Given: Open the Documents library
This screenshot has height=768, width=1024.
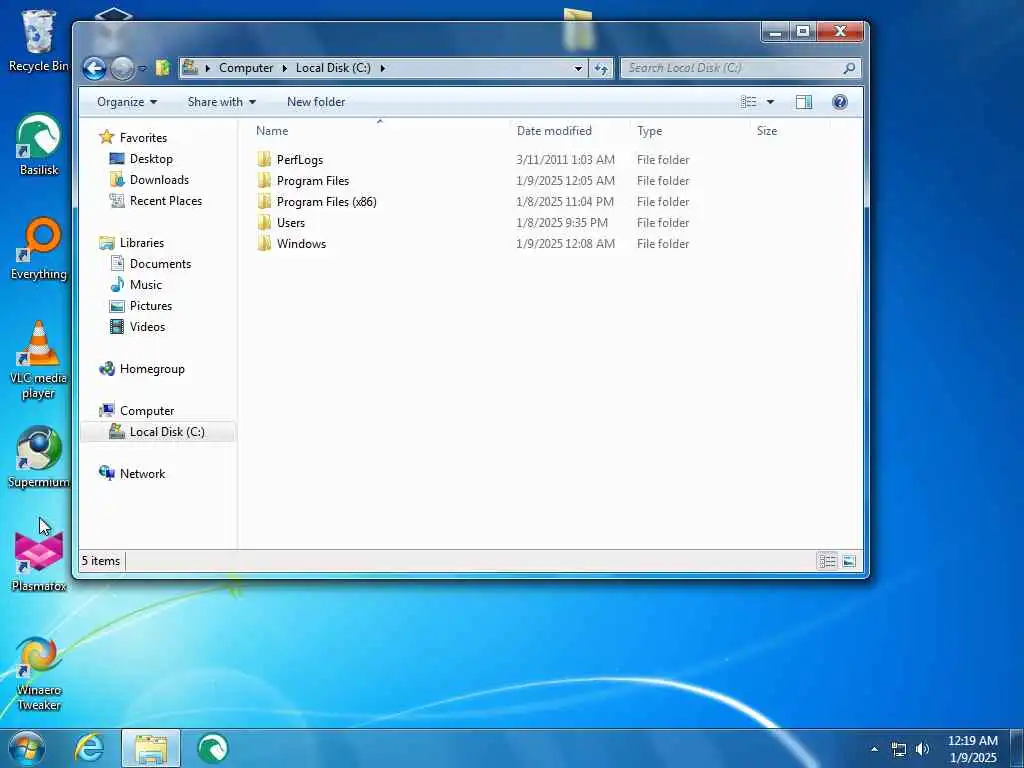Looking at the screenshot, I should click(x=160, y=264).
